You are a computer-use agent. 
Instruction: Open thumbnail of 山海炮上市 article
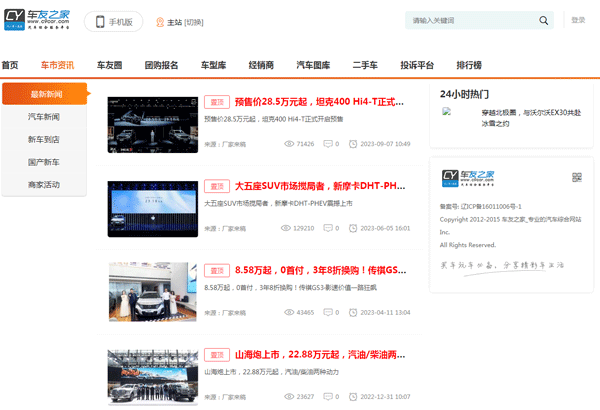click(x=153, y=377)
